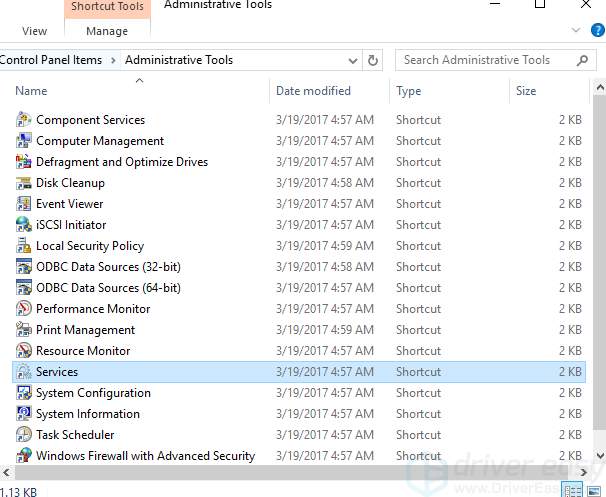
Task: Expand the Control Panel Items breadcrumb arrow
Action: click(113, 60)
